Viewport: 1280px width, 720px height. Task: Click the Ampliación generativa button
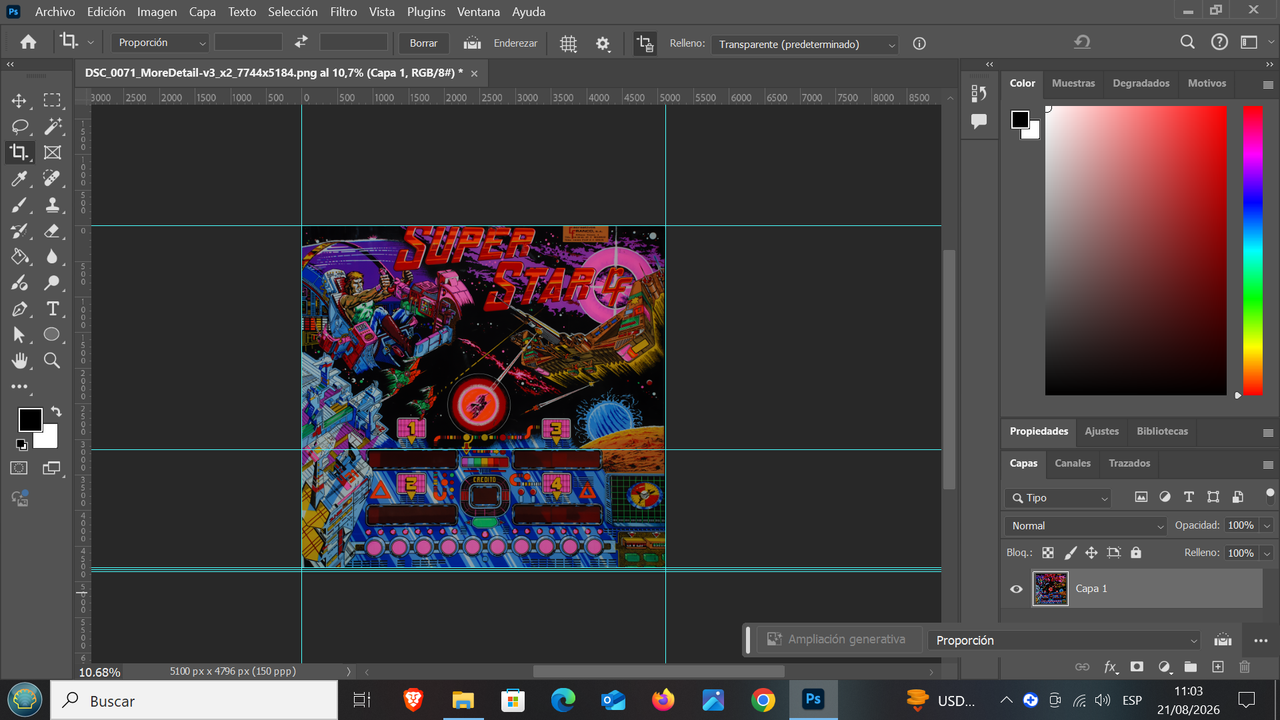[836, 640]
